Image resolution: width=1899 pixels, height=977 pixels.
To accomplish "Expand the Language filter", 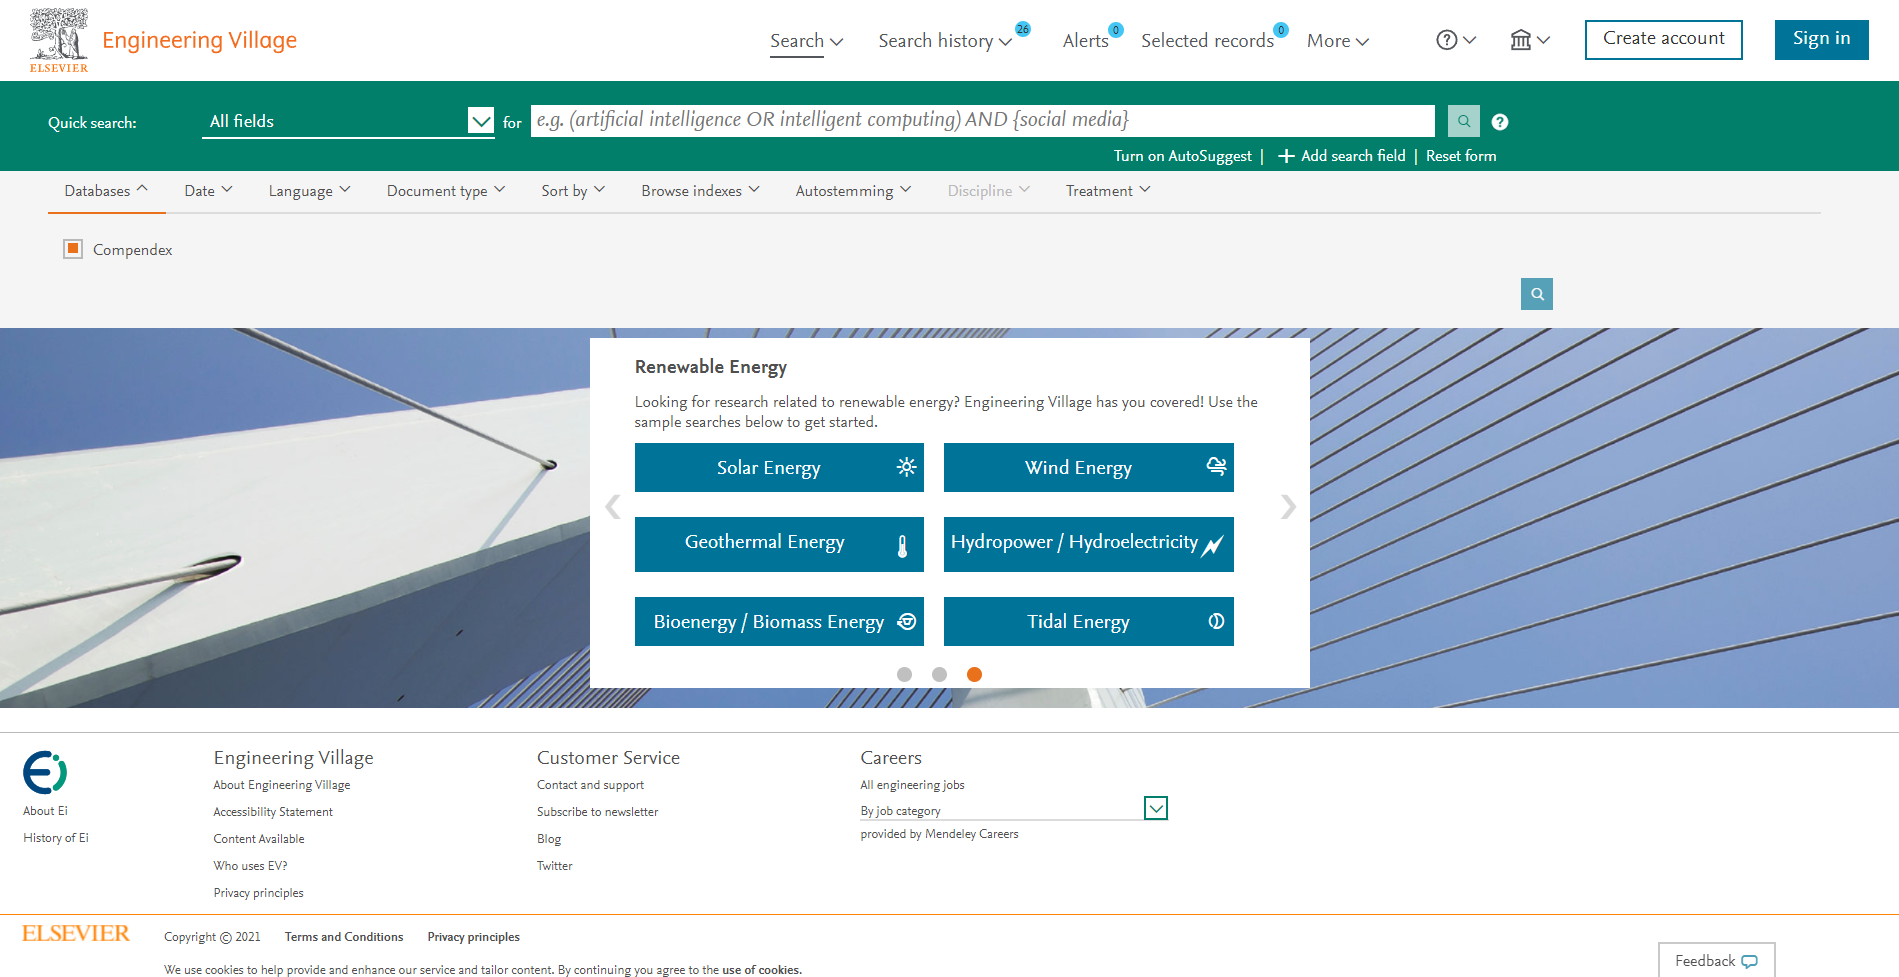I will [x=309, y=191].
